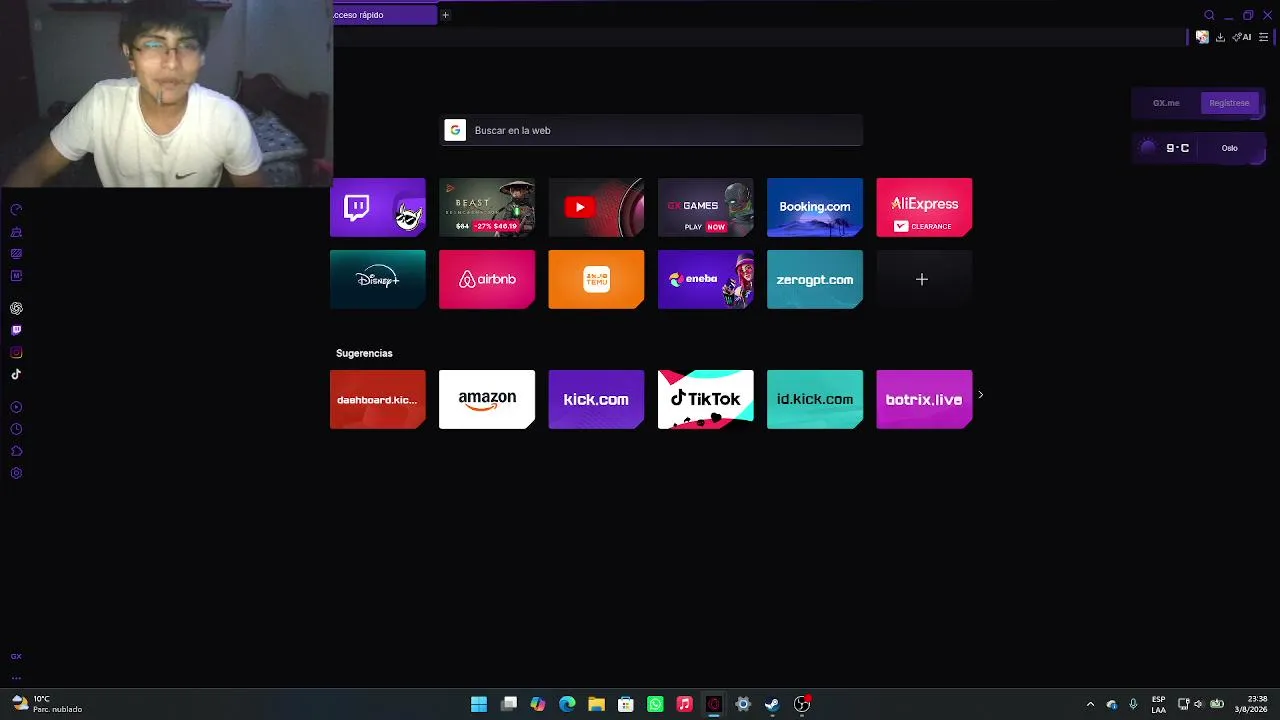The width and height of the screenshot is (1280, 720).
Task: Open ChatGPT from the sidebar
Action: point(16,308)
